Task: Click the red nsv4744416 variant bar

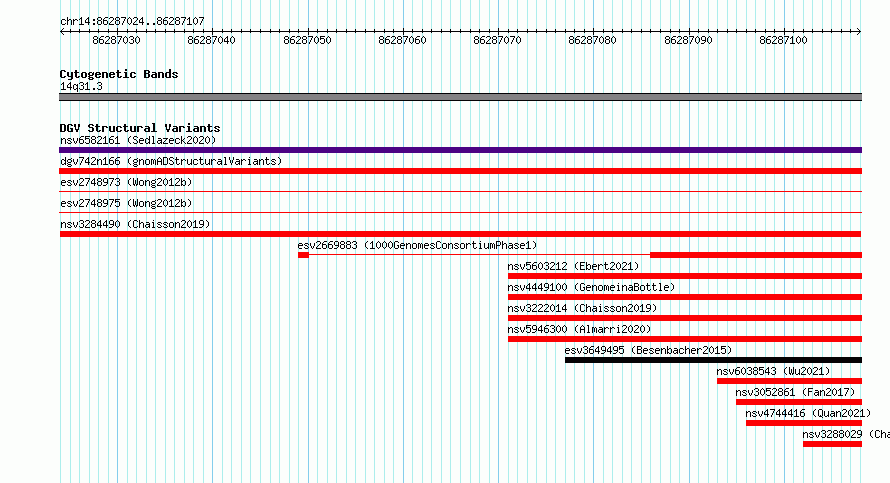Action: coord(804,423)
